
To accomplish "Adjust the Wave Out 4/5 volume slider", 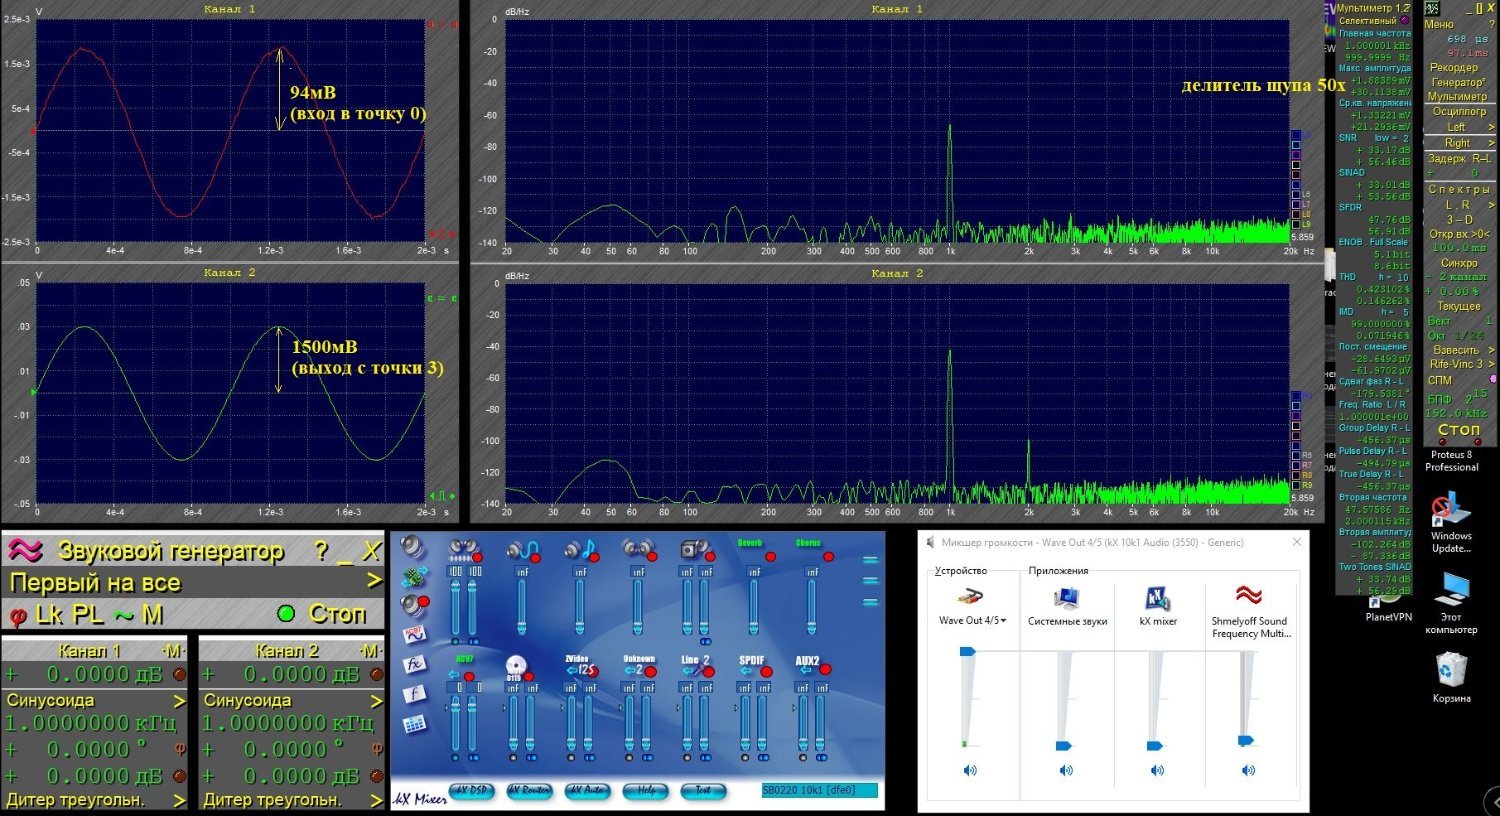I will coord(967,651).
